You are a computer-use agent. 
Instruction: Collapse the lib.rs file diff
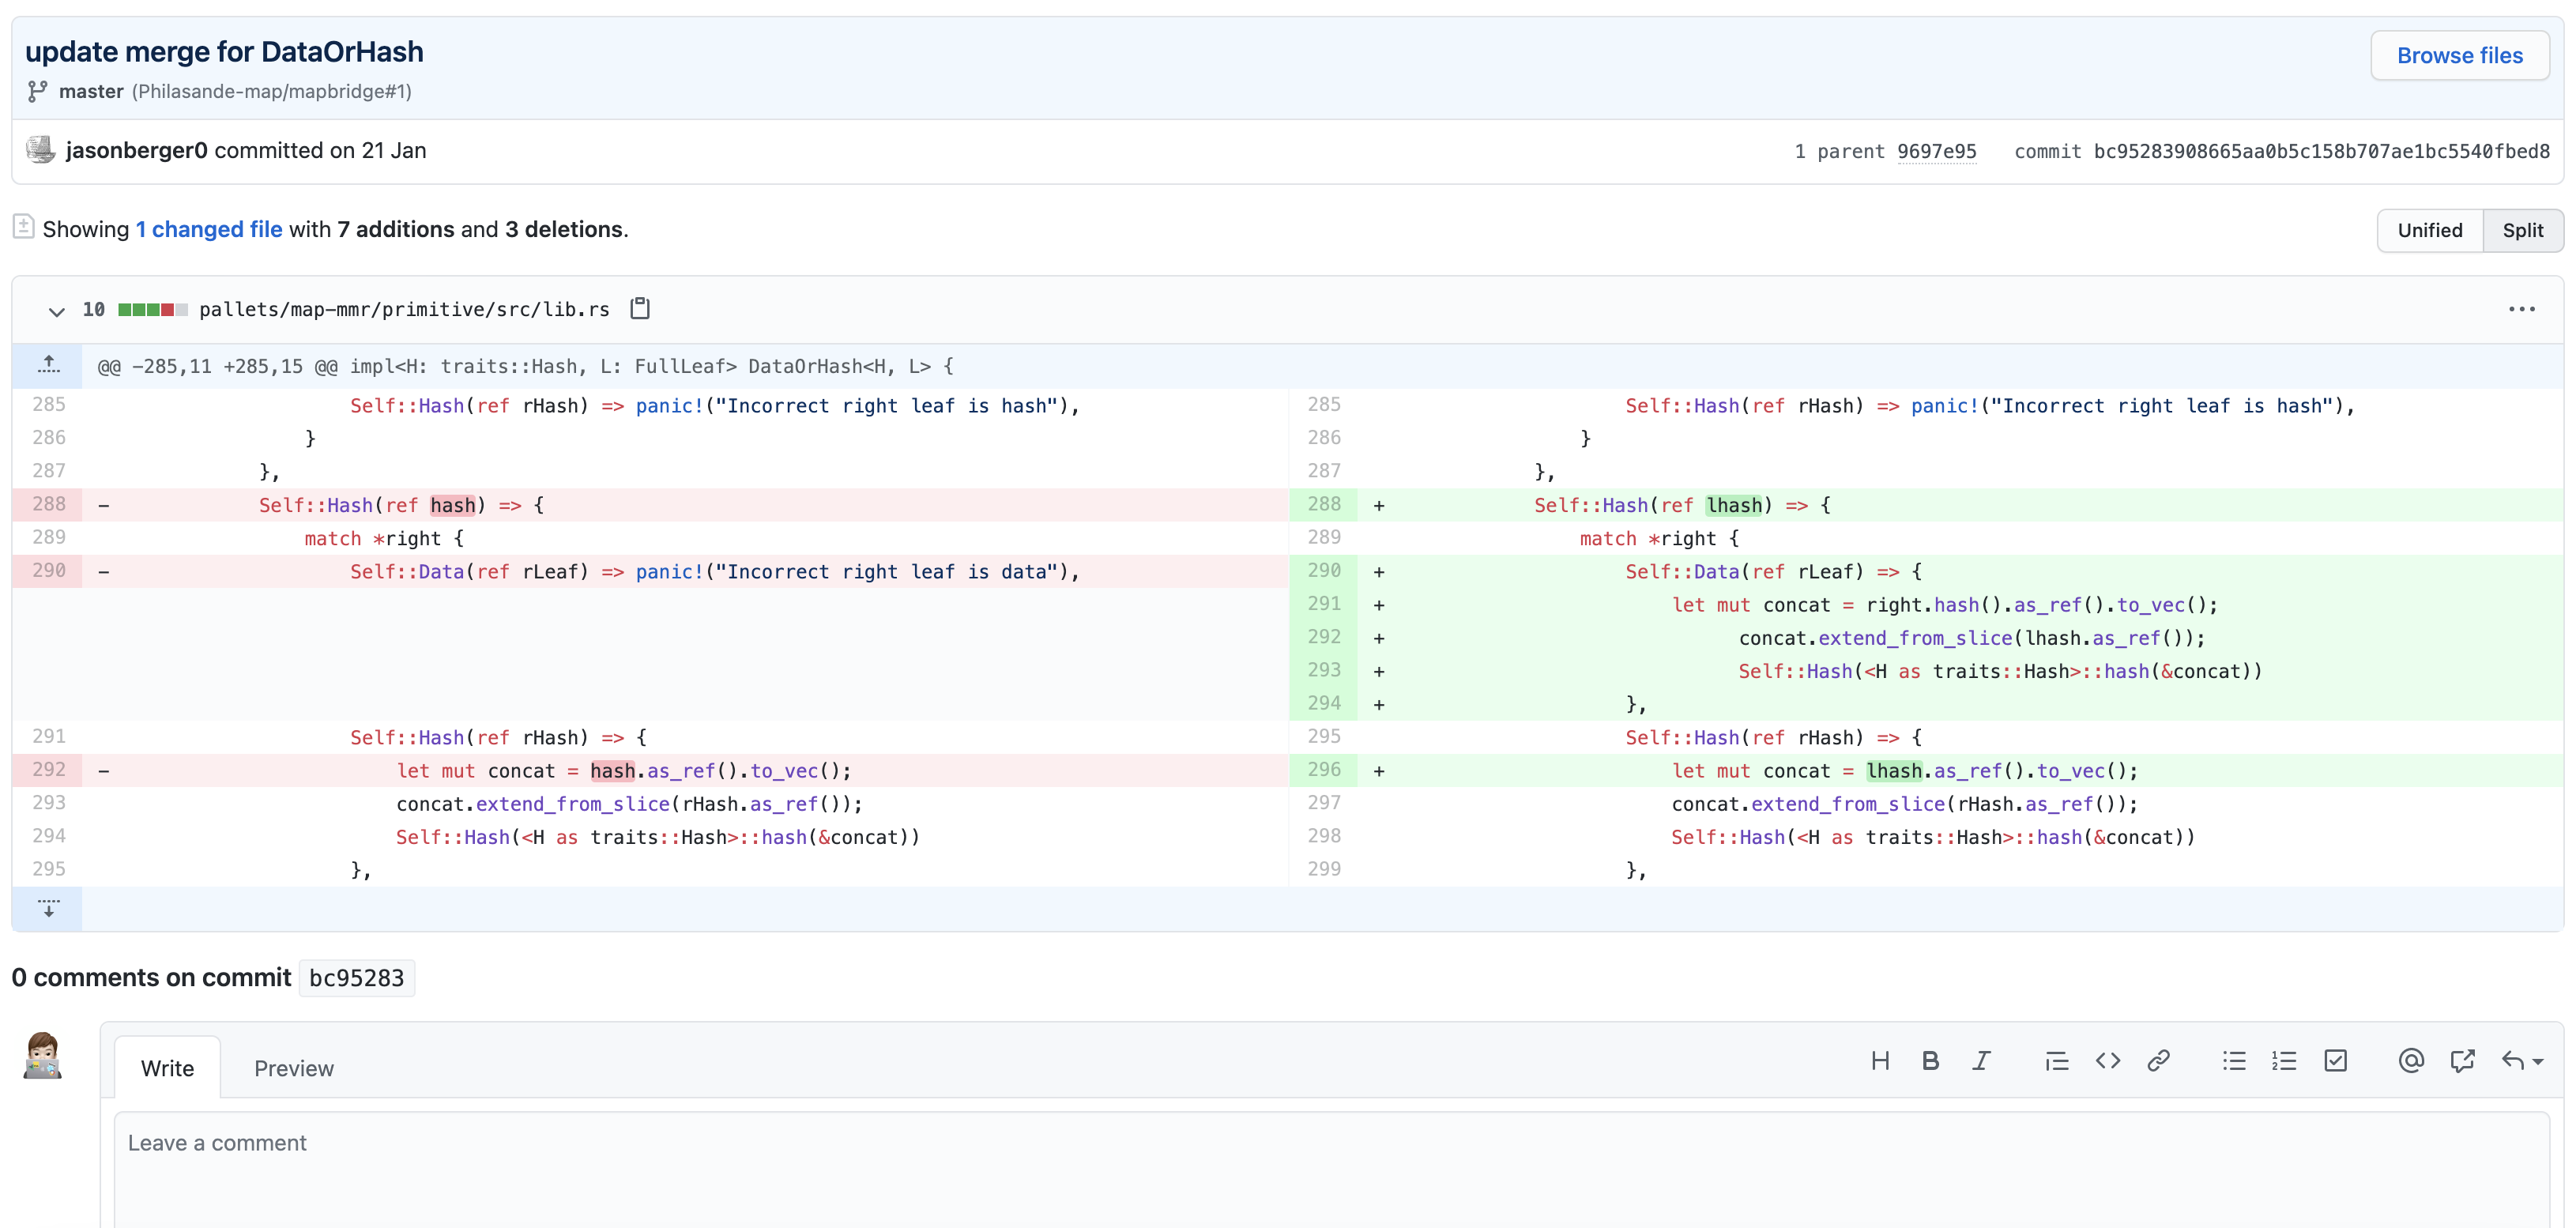56,311
